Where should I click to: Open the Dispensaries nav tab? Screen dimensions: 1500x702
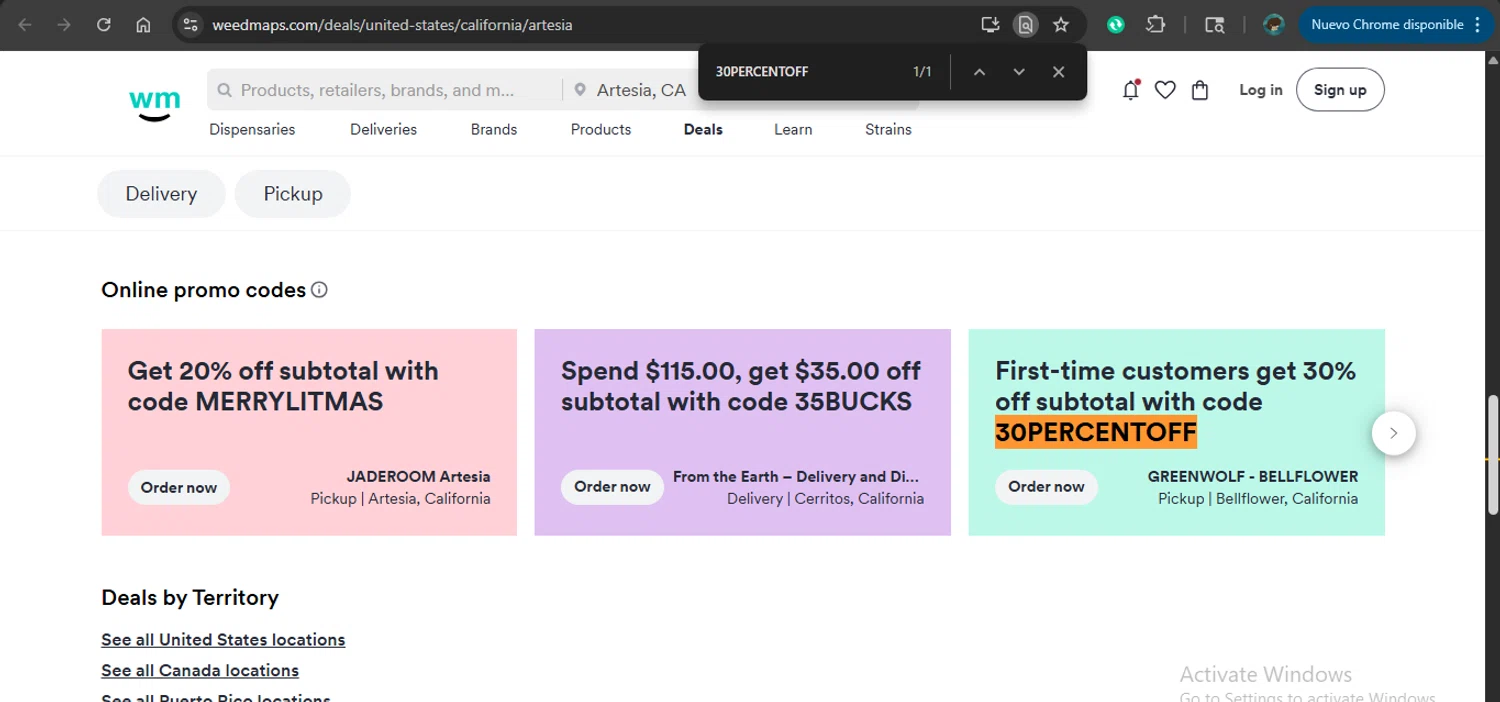click(252, 129)
